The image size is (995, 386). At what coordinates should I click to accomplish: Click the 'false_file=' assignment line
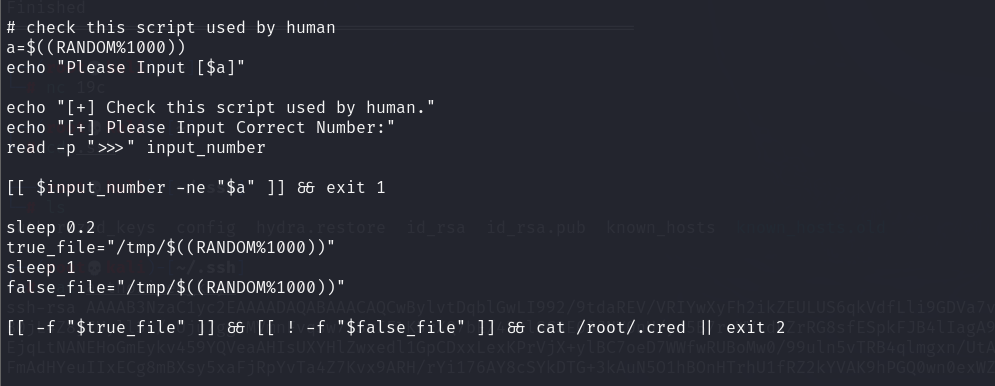pyautogui.click(x=176, y=288)
